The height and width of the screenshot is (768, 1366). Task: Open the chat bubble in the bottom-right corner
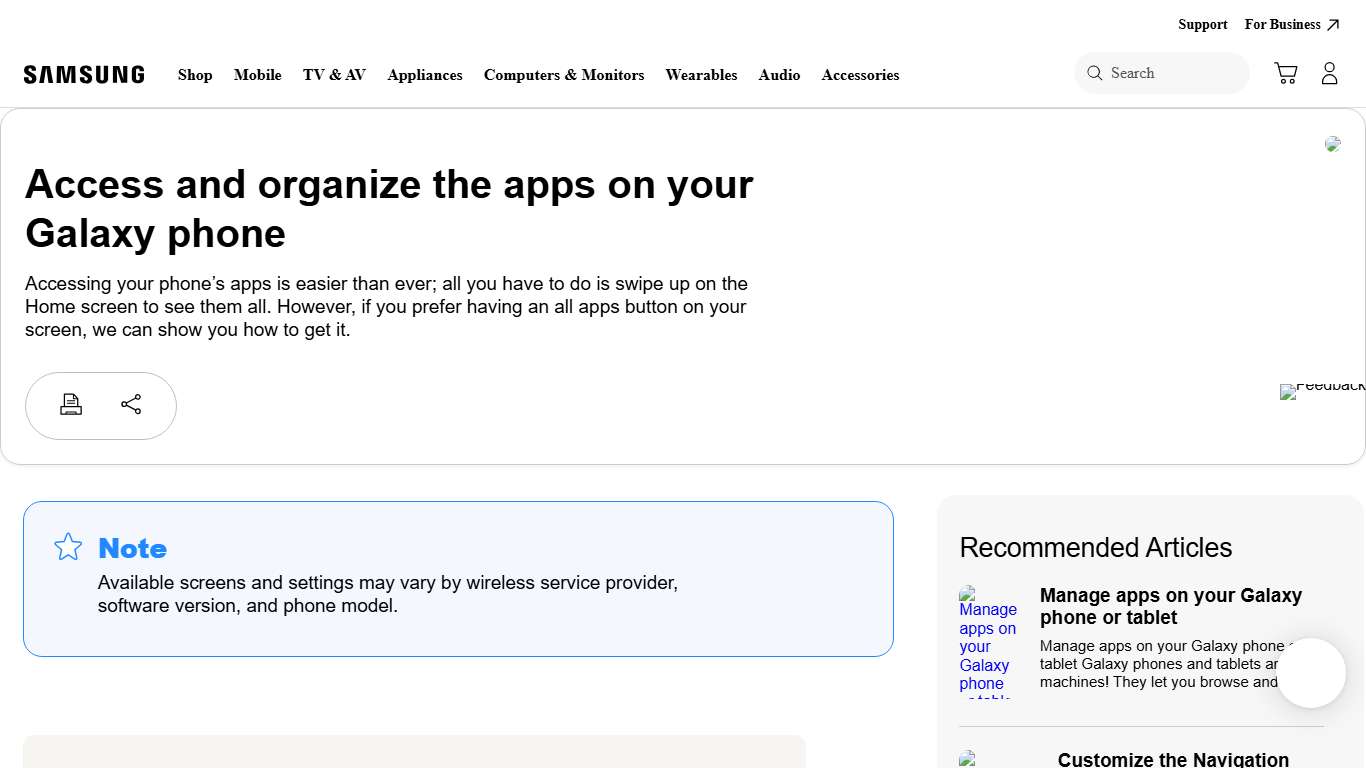pos(1310,673)
